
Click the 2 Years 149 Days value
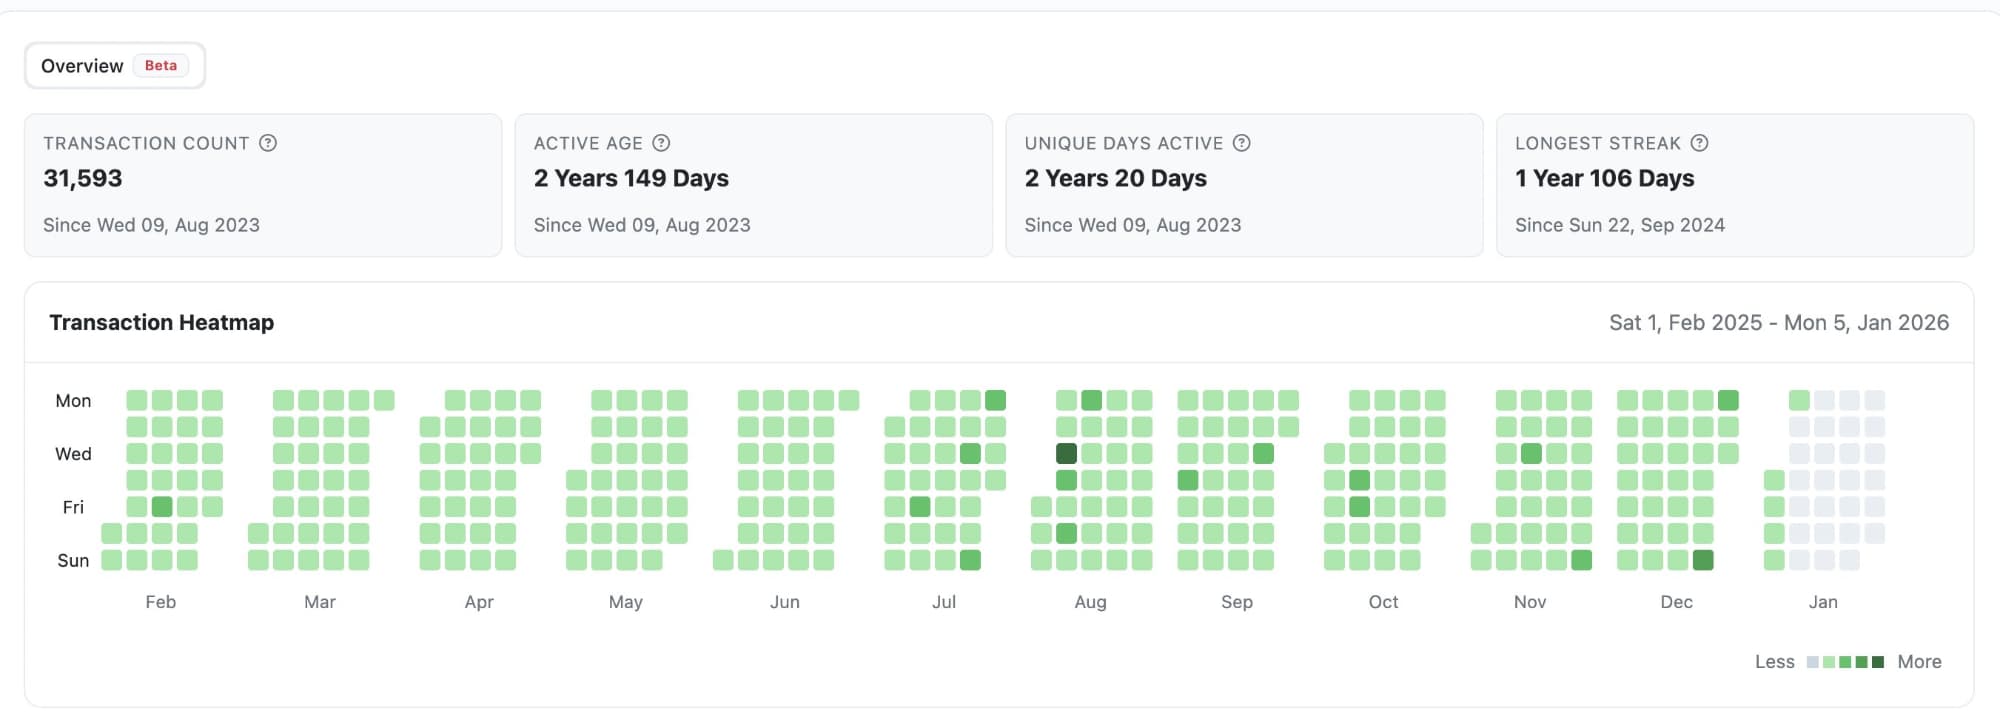pyautogui.click(x=631, y=179)
